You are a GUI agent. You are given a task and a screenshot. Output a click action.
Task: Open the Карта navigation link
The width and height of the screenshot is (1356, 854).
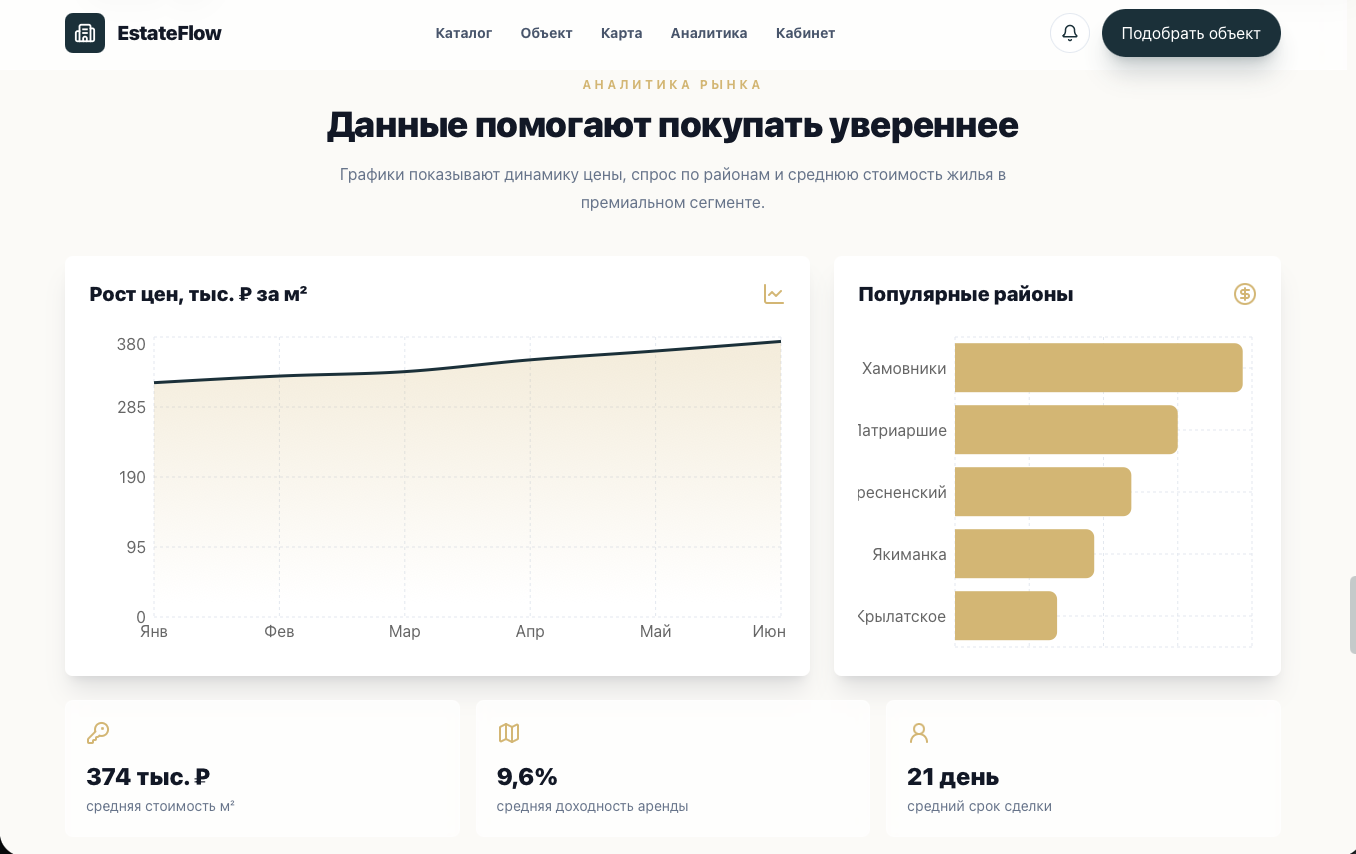pos(622,33)
